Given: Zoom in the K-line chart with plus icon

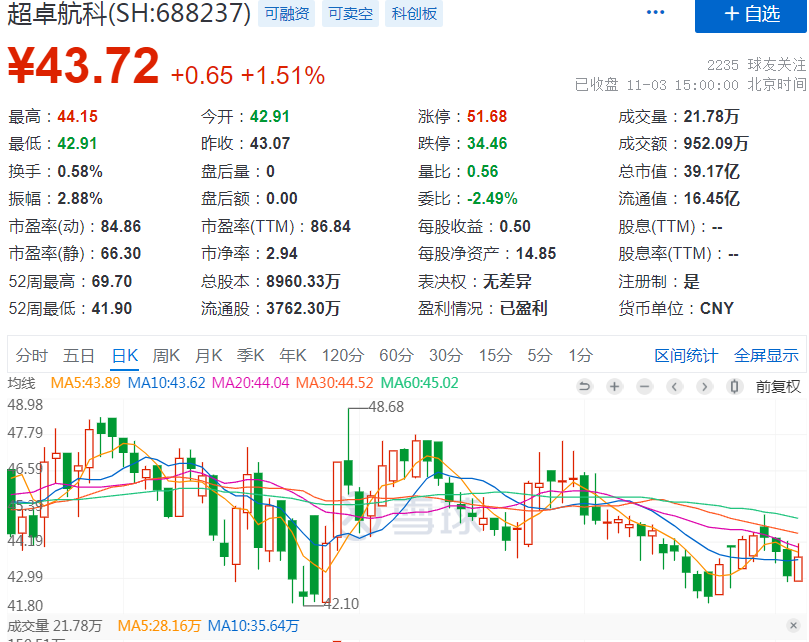Looking at the screenshot, I should tap(614, 387).
